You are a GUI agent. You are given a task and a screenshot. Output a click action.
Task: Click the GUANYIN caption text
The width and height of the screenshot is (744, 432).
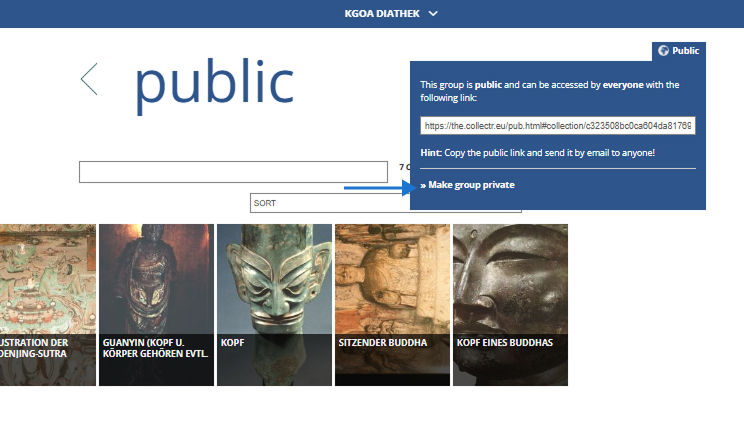(155, 348)
